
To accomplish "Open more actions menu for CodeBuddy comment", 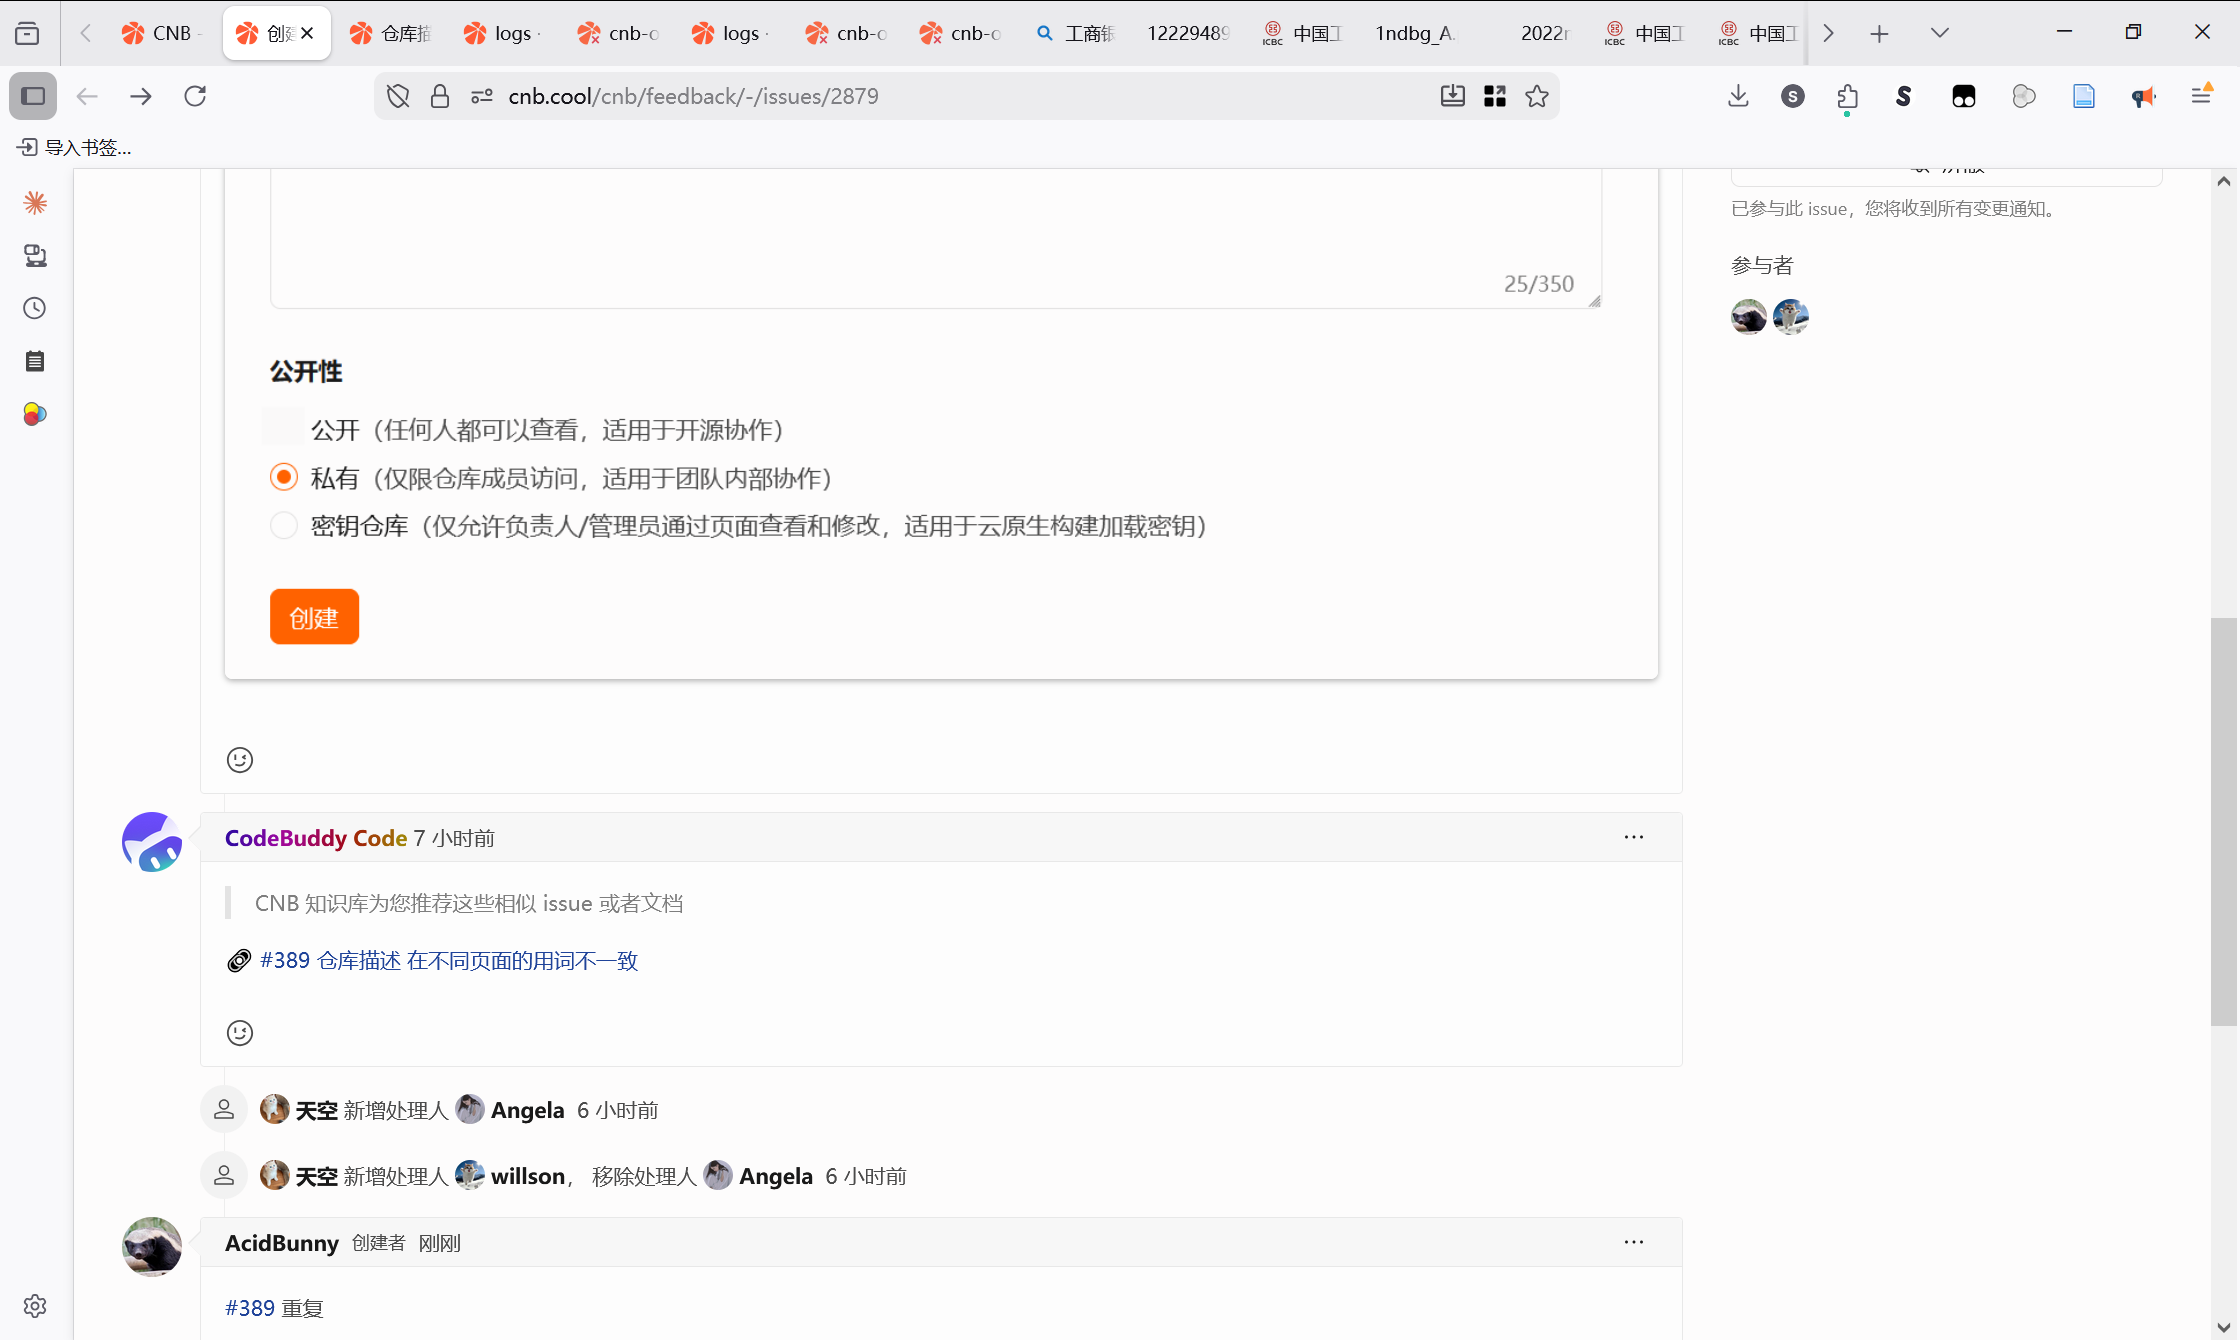I will pyautogui.click(x=1634, y=837).
